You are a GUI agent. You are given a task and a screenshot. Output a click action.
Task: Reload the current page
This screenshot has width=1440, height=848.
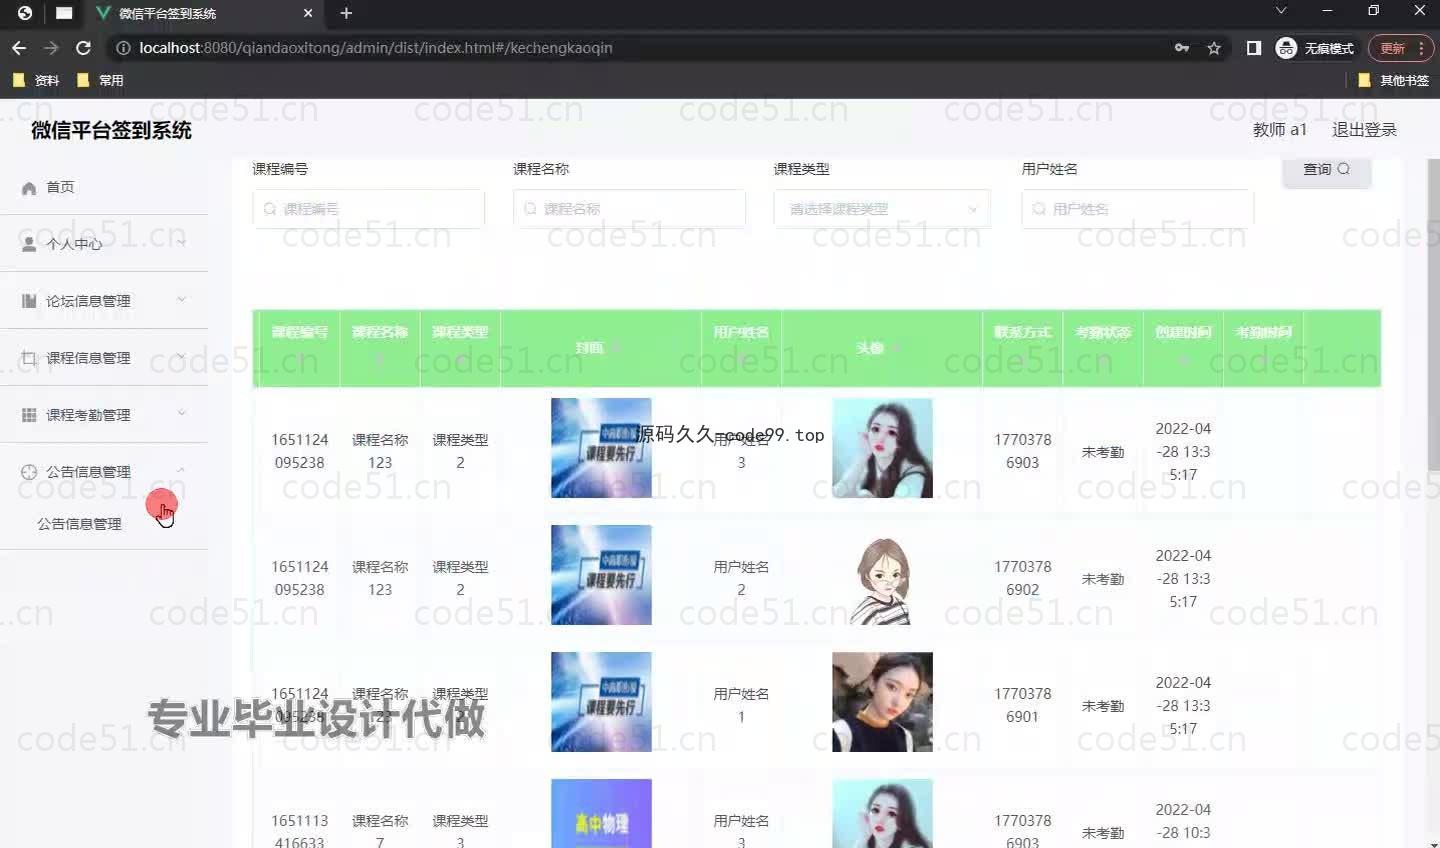point(83,48)
